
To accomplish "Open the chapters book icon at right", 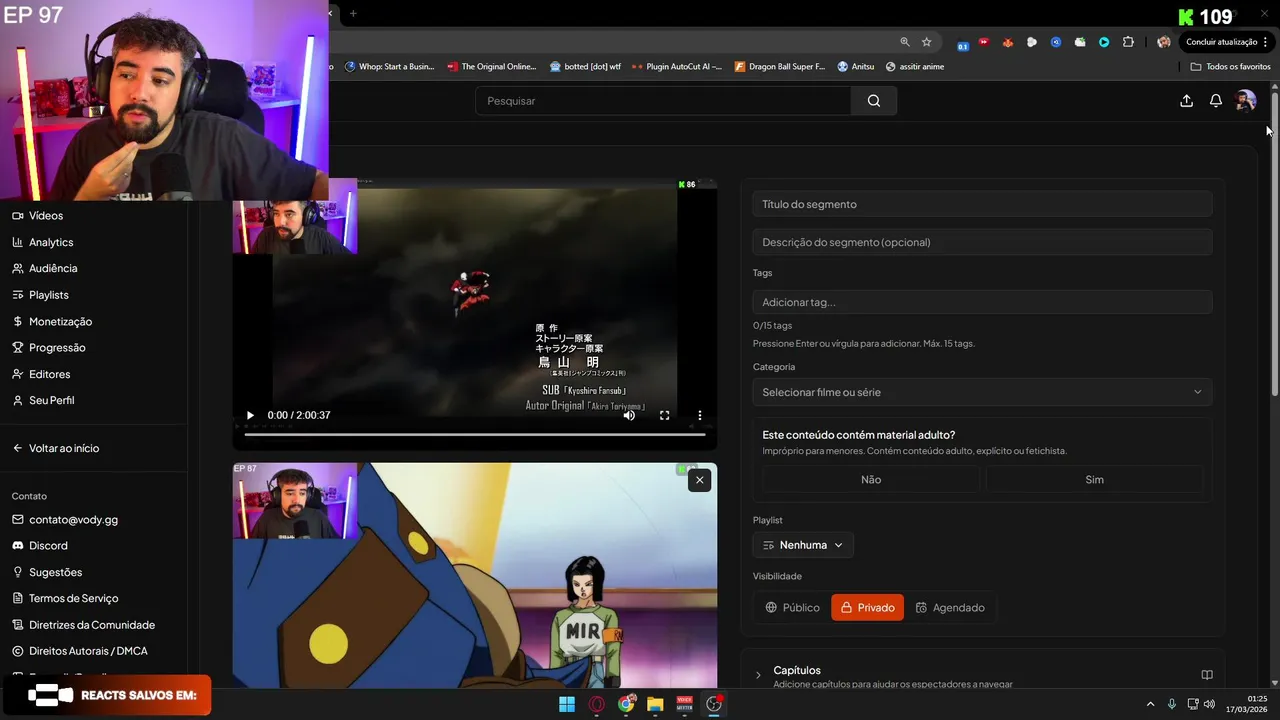I will point(1207,675).
